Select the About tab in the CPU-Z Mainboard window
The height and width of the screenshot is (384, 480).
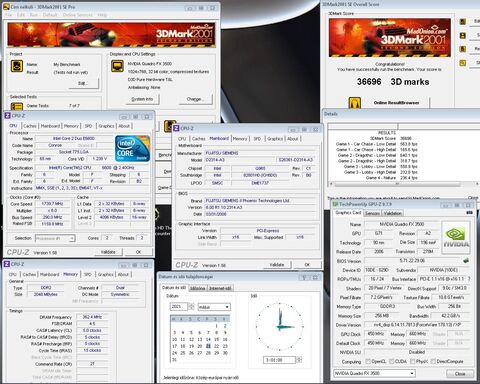[x=293, y=139]
